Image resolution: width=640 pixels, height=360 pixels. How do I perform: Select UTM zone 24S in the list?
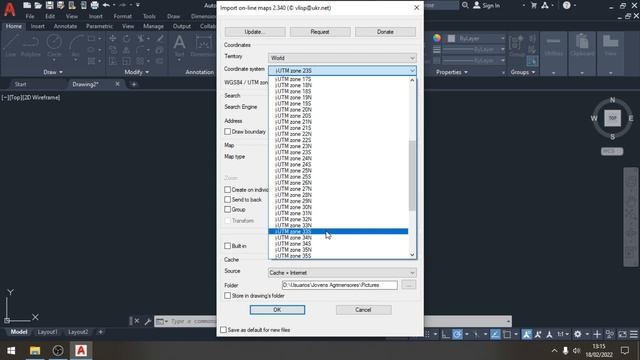point(338,164)
